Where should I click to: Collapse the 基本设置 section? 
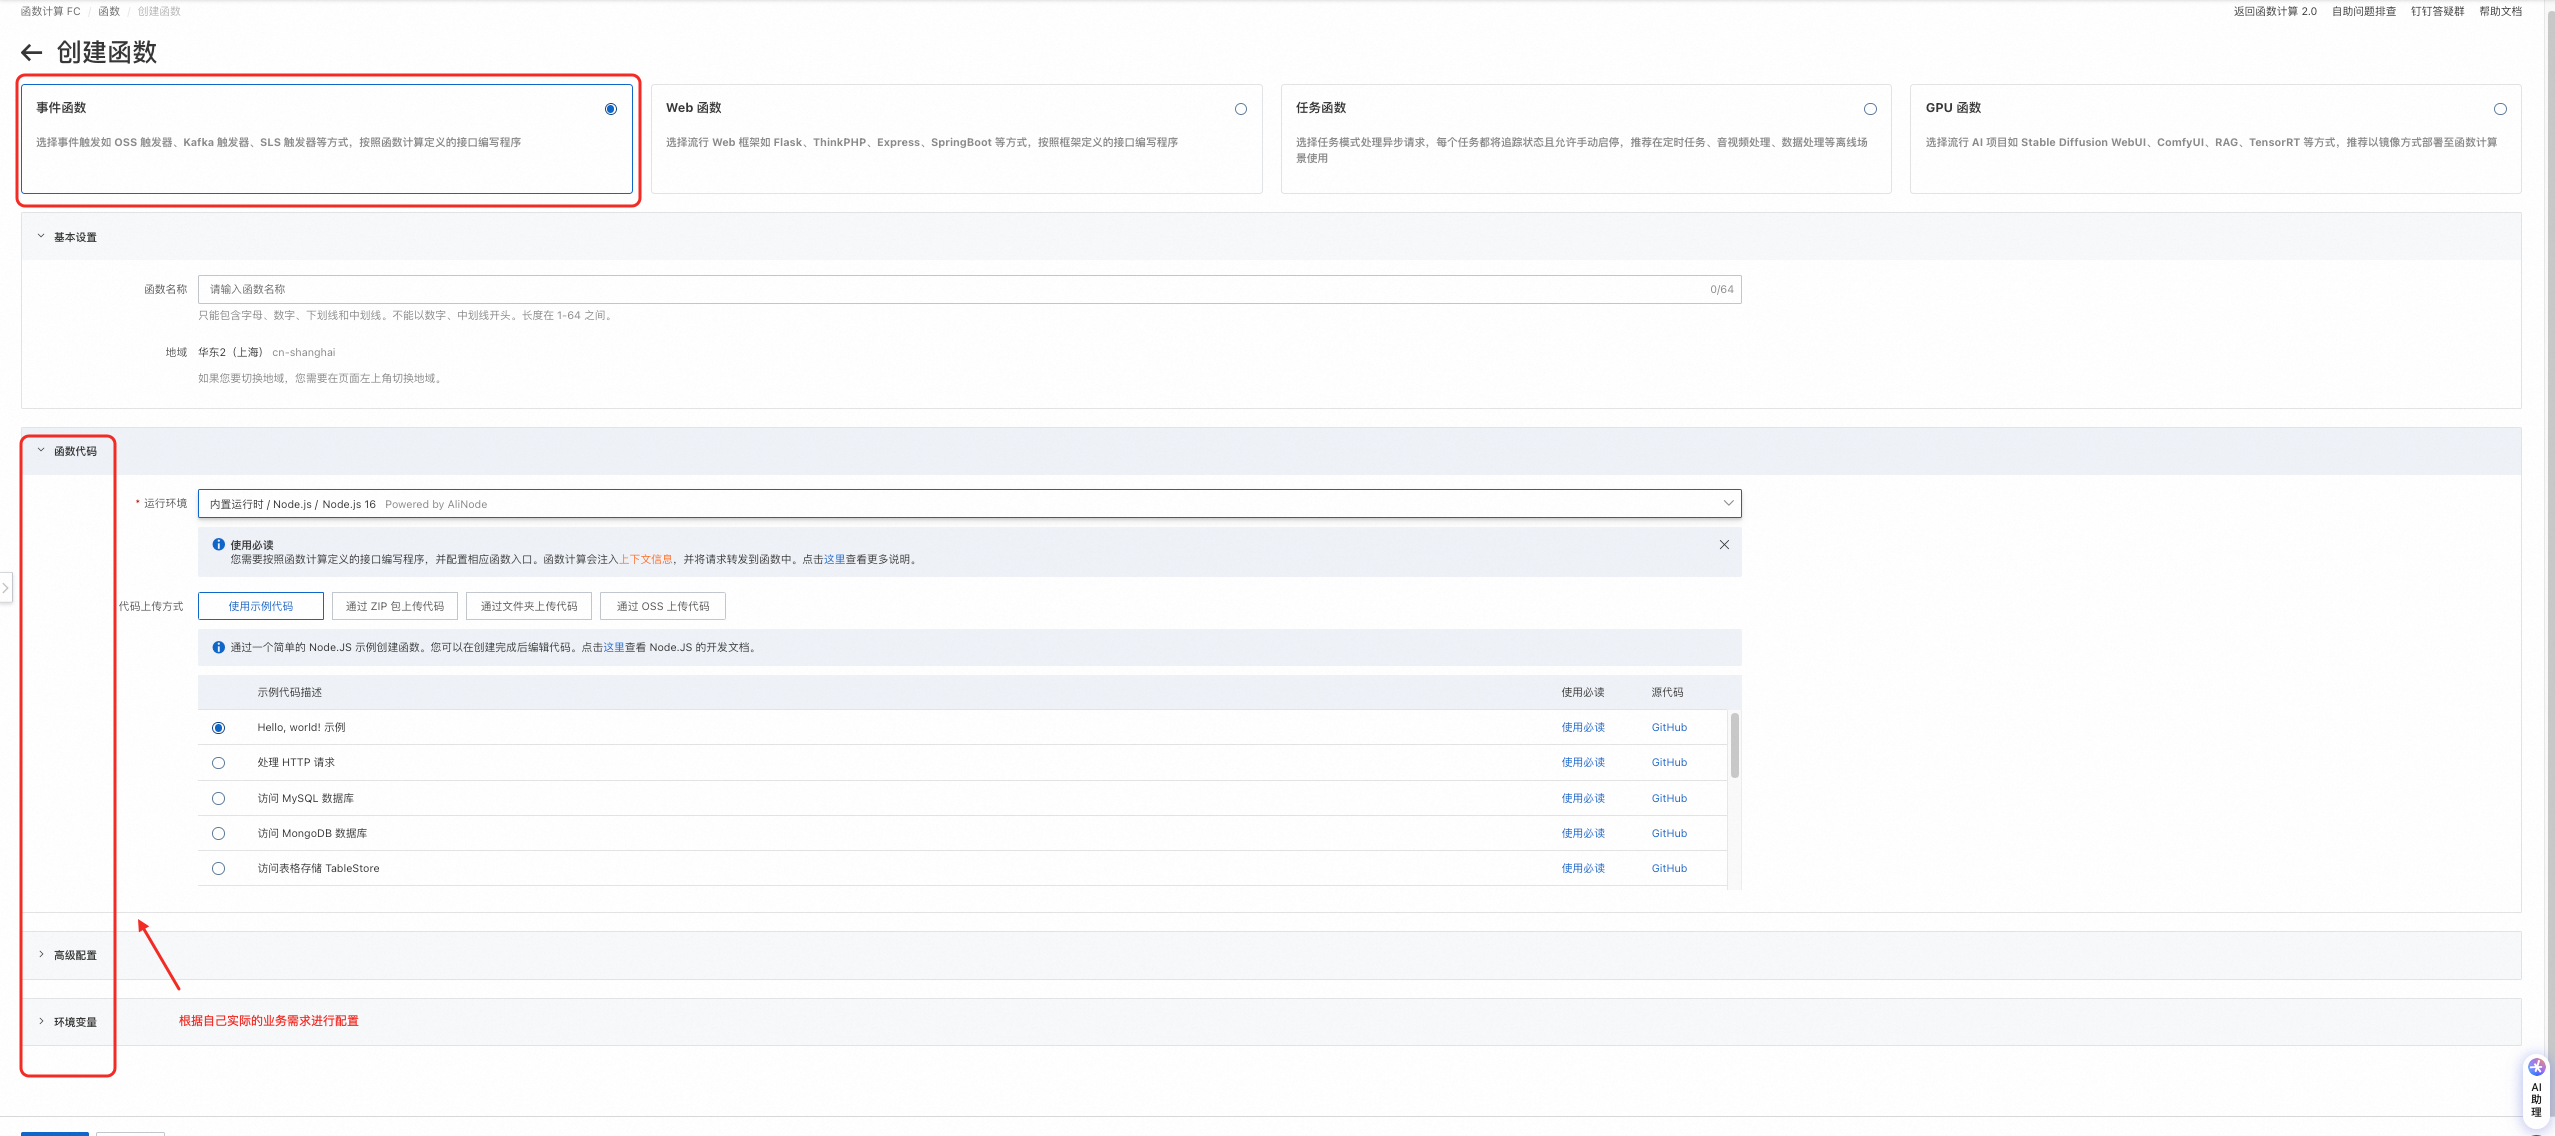41,237
